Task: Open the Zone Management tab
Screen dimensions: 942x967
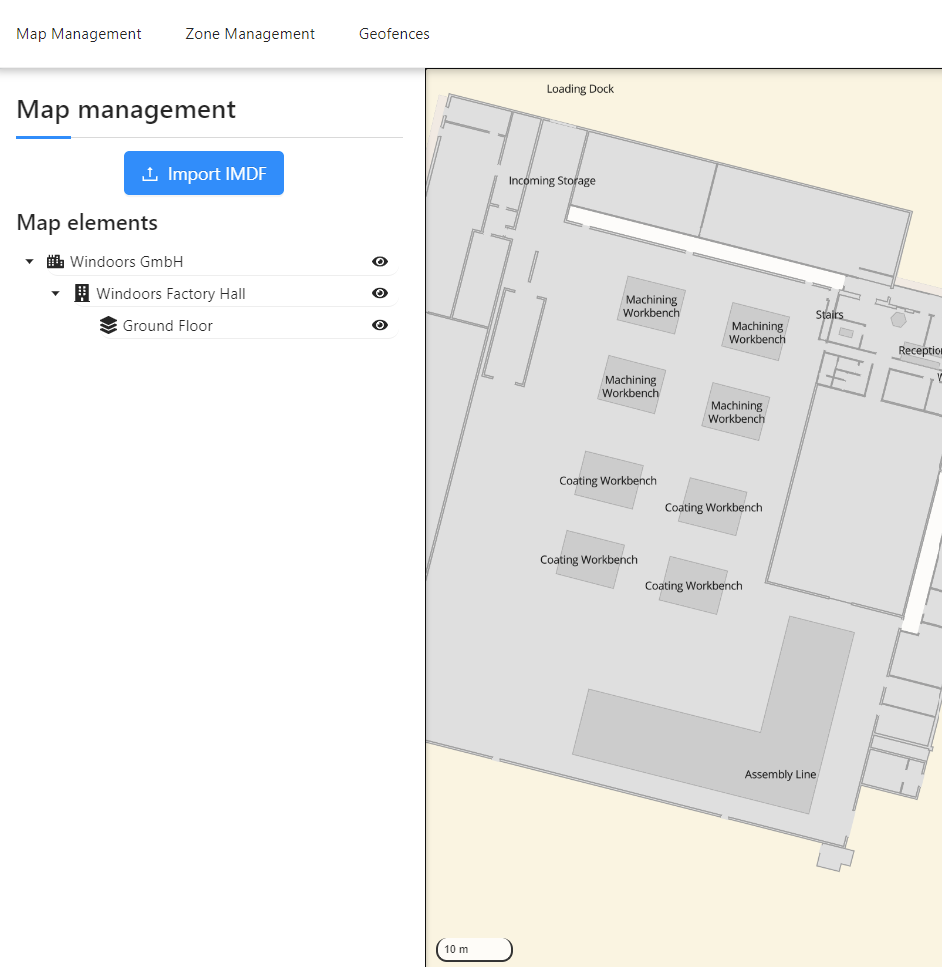Action: coord(250,34)
